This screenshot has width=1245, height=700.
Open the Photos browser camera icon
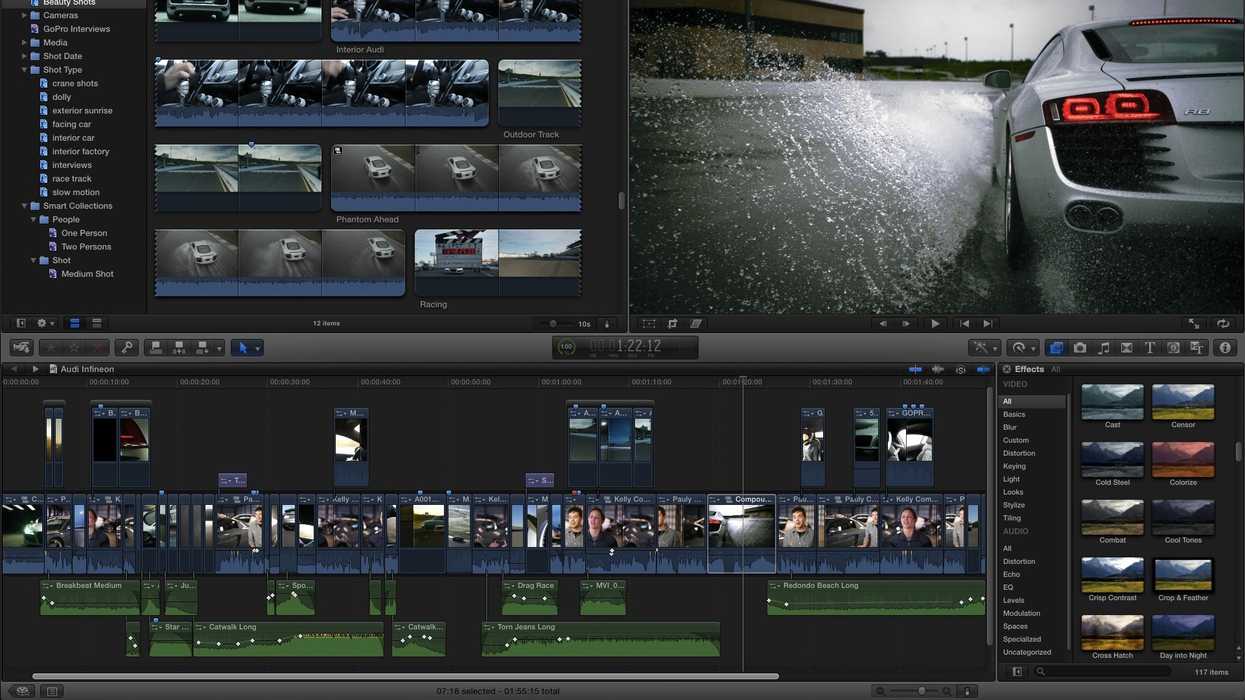coord(1080,348)
